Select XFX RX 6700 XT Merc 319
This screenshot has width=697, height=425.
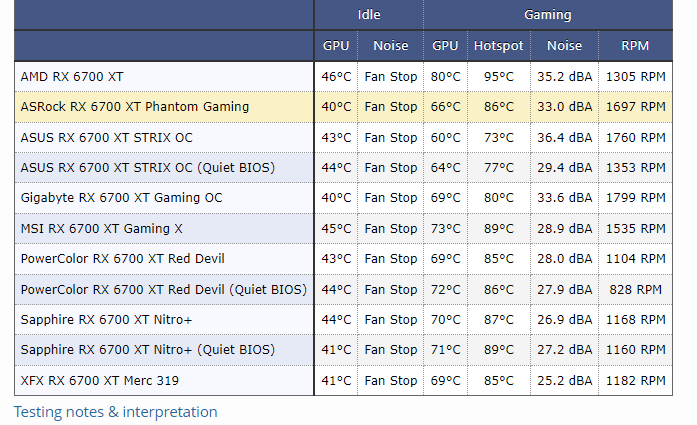(102, 380)
